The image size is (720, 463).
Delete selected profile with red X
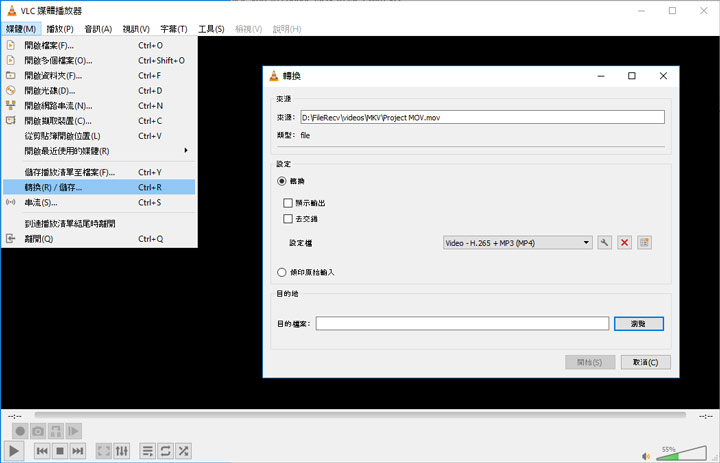[x=624, y=243]
